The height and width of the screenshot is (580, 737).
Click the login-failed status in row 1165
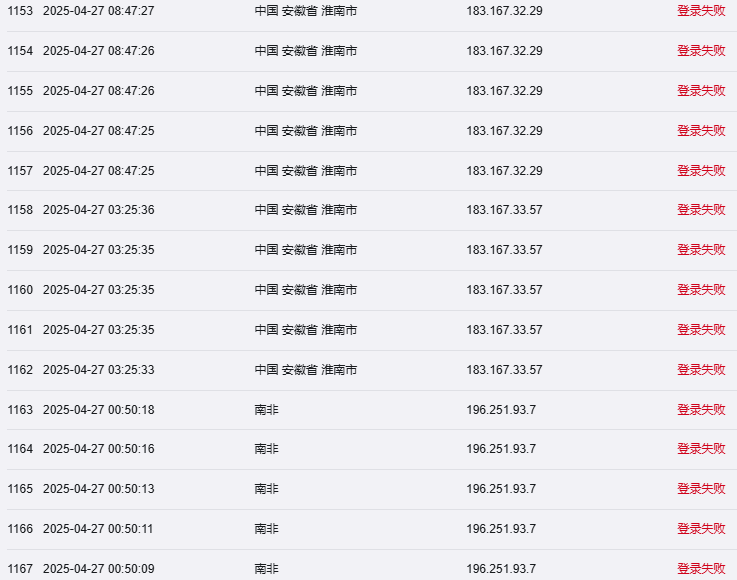[701, 489]
